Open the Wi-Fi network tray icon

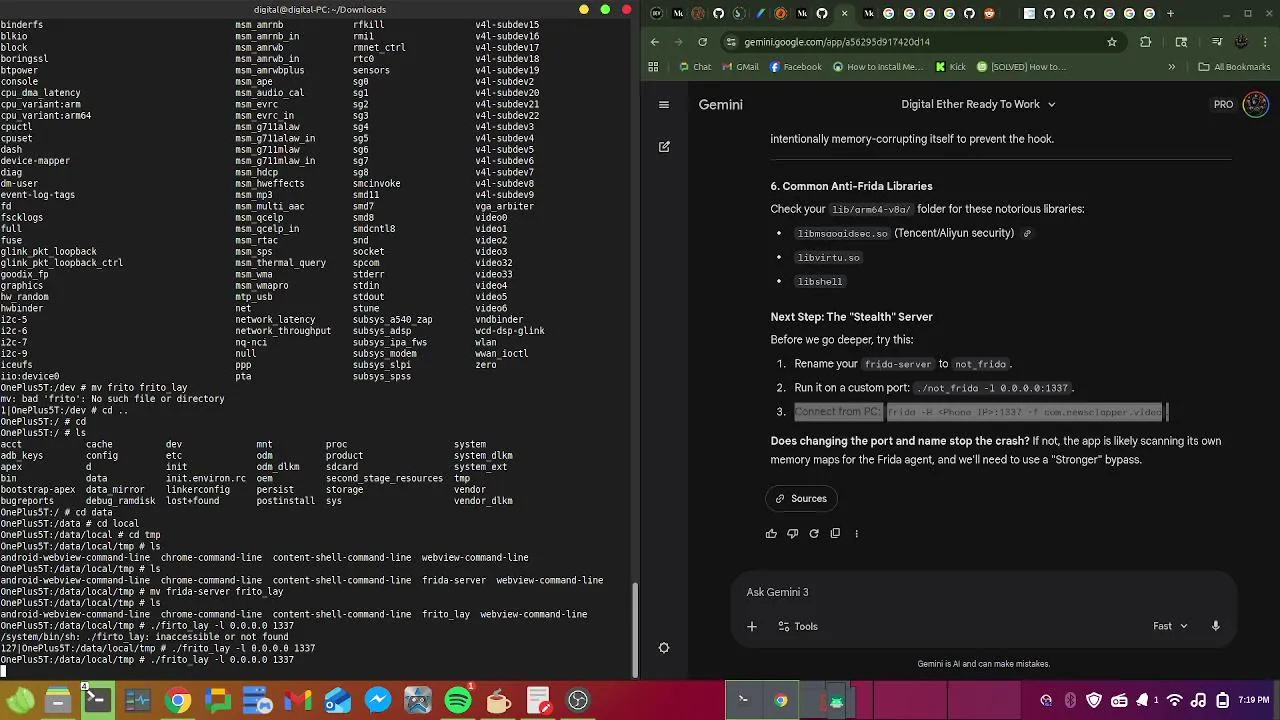(1175, 700)
